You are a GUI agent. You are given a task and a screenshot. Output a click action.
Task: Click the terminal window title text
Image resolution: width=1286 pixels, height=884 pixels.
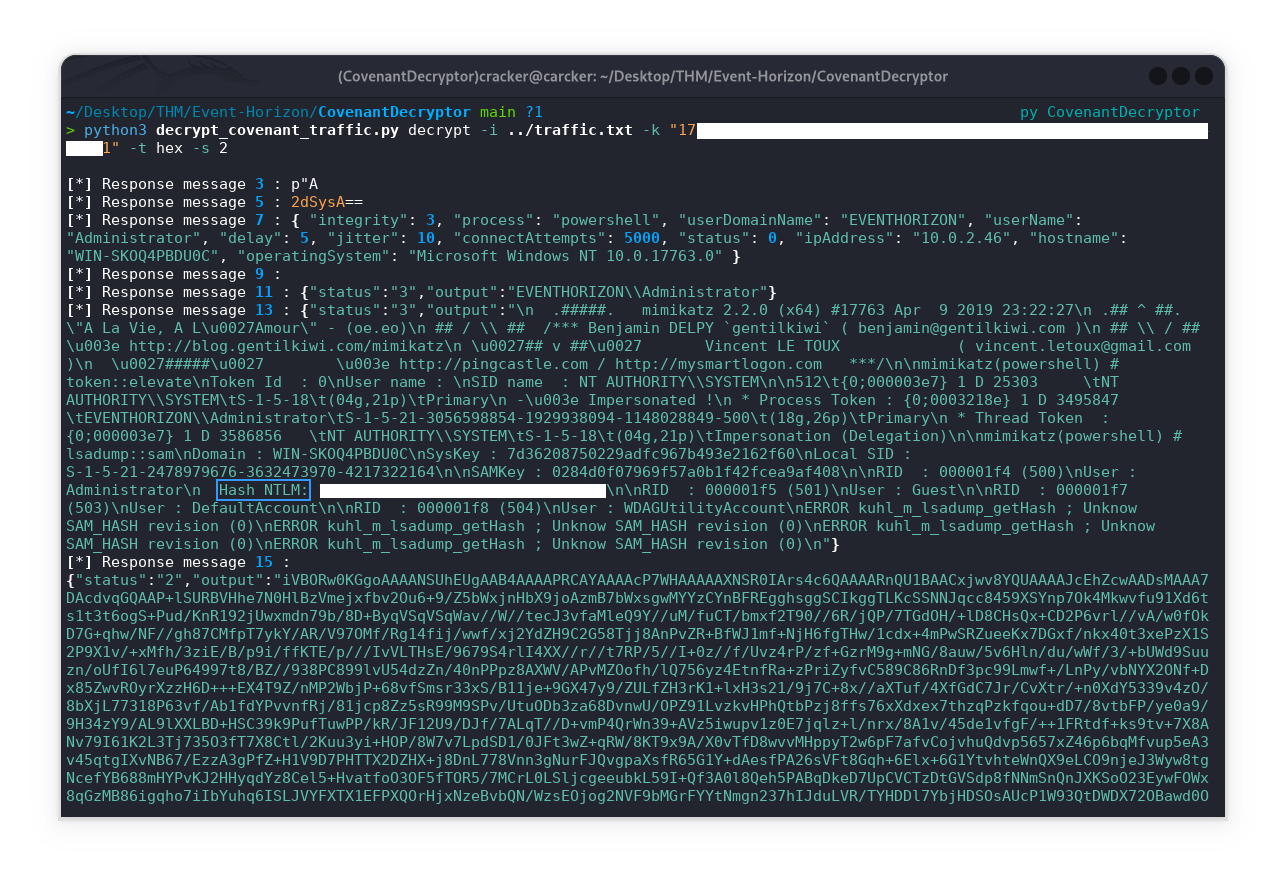(x=642, y=76)
